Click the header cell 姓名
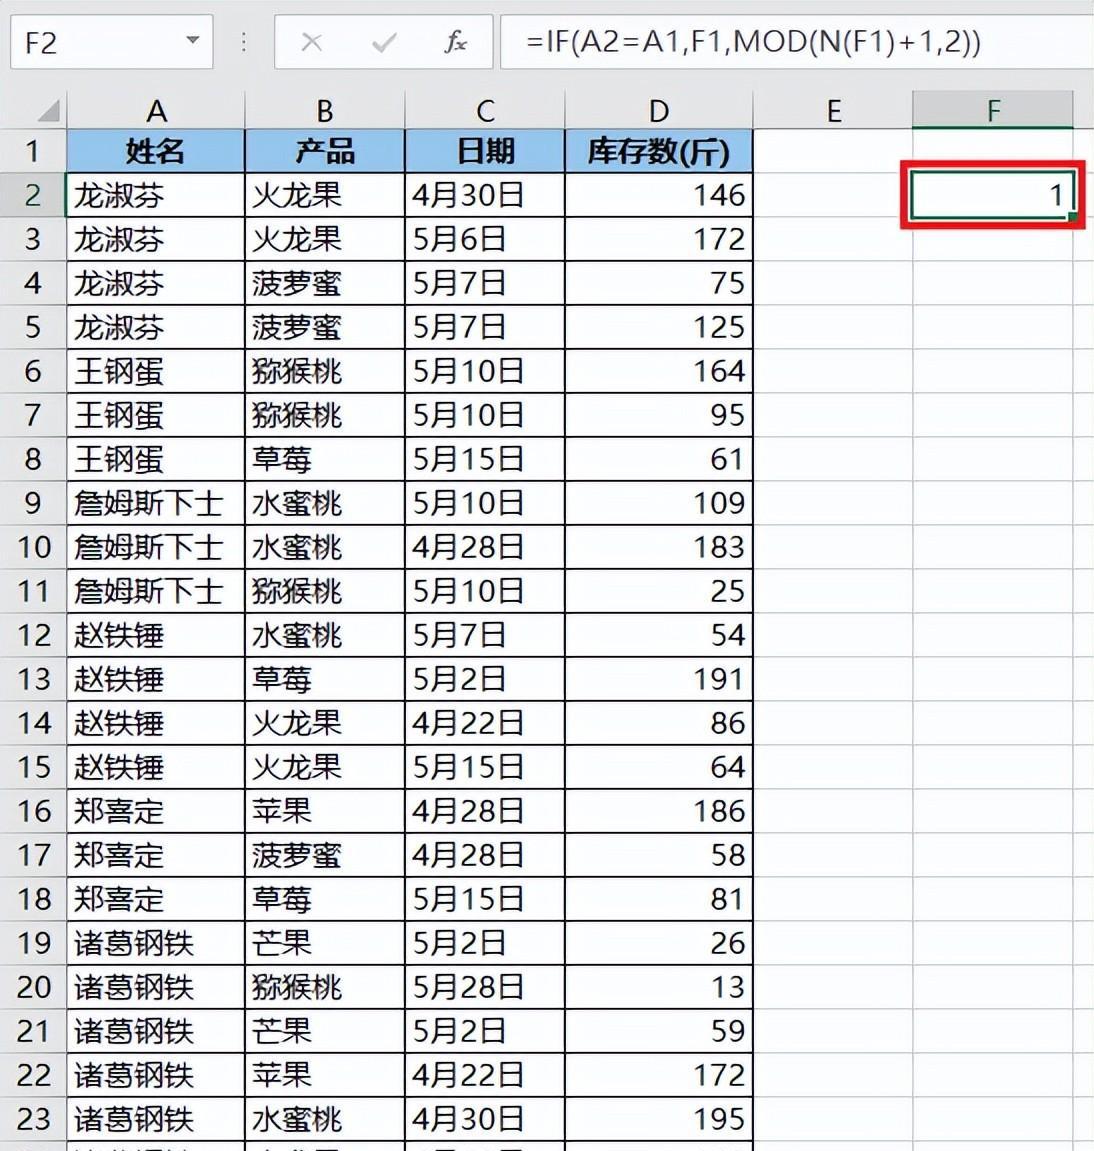The width and height of the screenshot is (1094, 1151). pyautogui.click(x=156, y=151)
